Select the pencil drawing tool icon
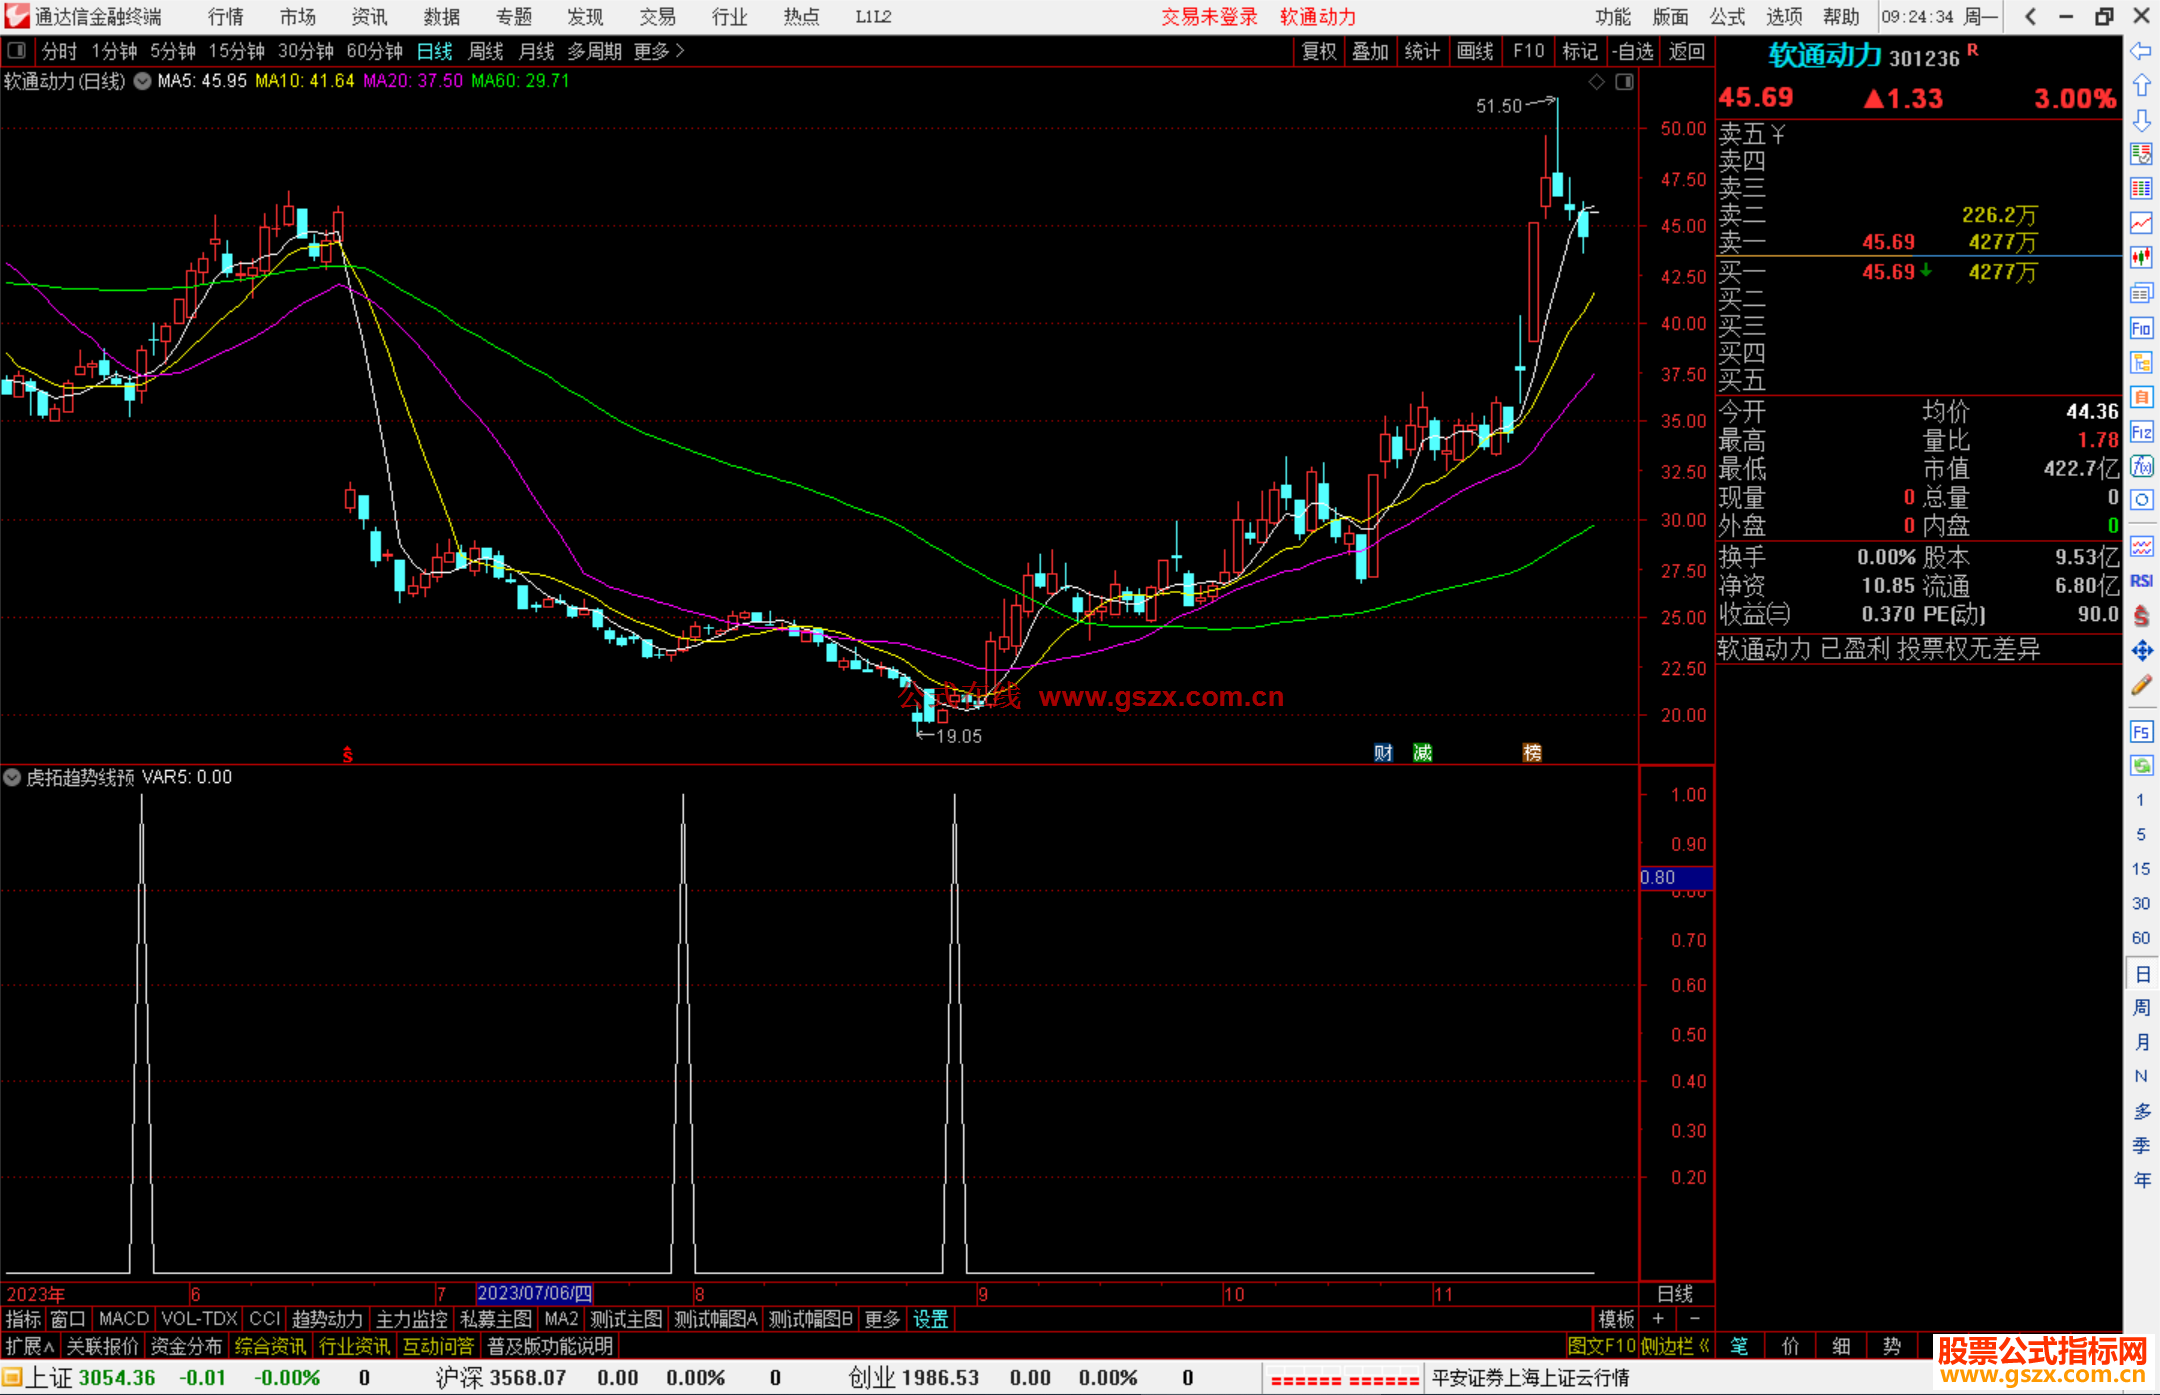The width and height of the screenshot is (2160, 1395). 2141,686
